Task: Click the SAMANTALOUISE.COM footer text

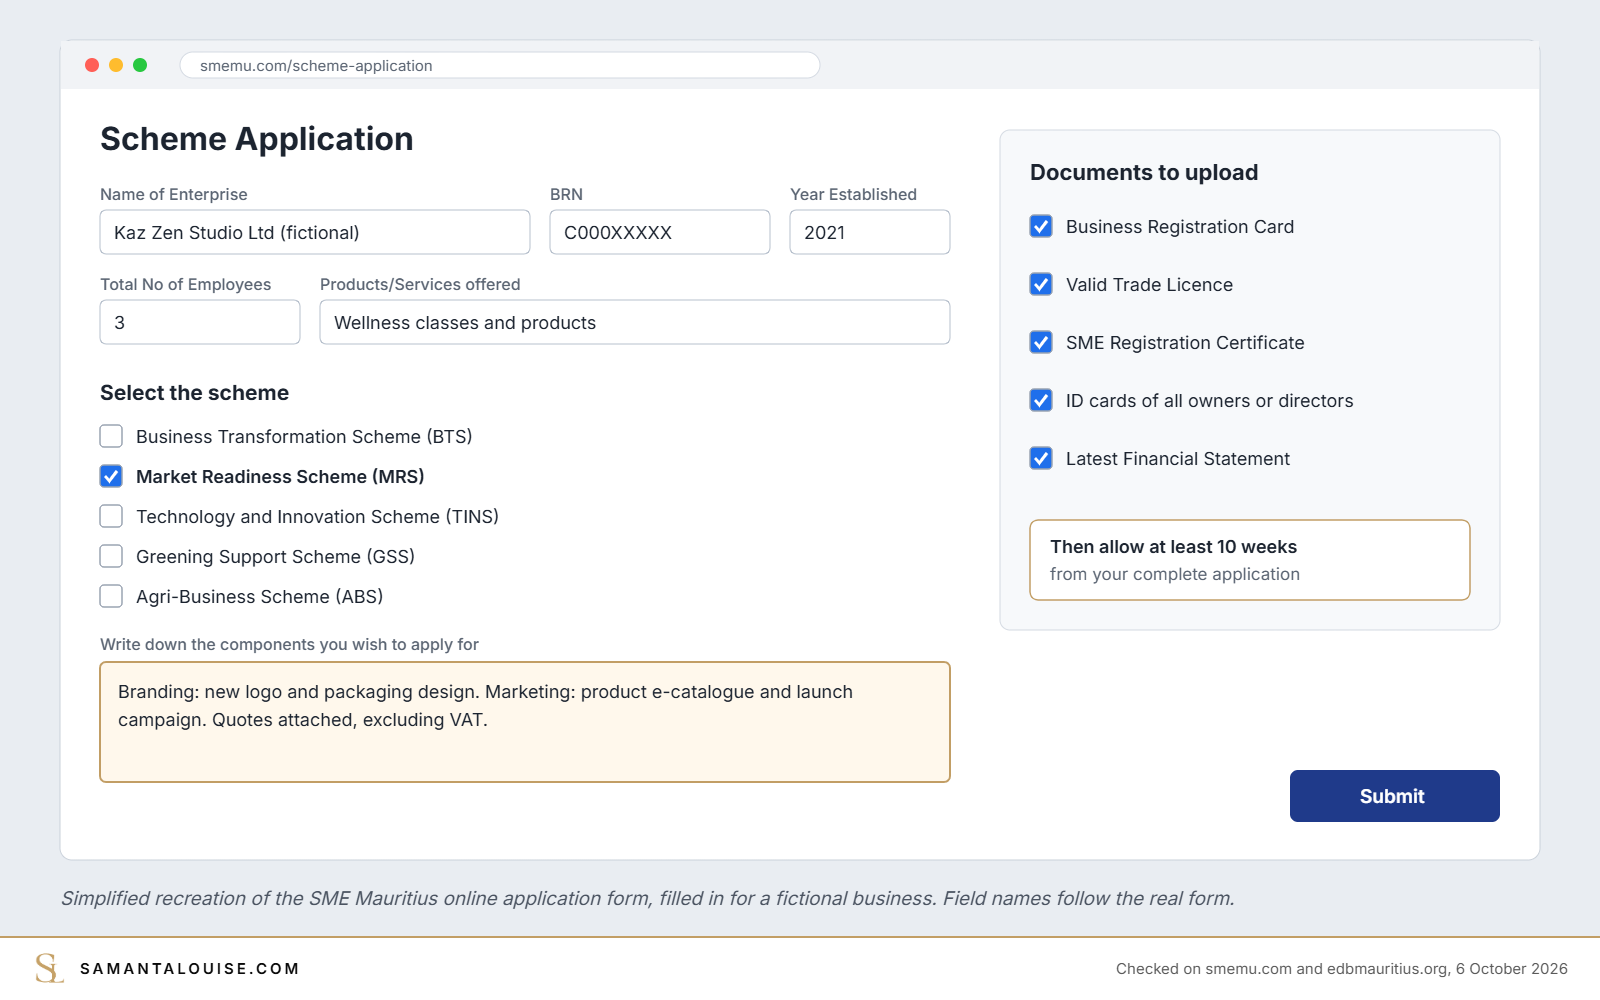Action: point(189,968)
